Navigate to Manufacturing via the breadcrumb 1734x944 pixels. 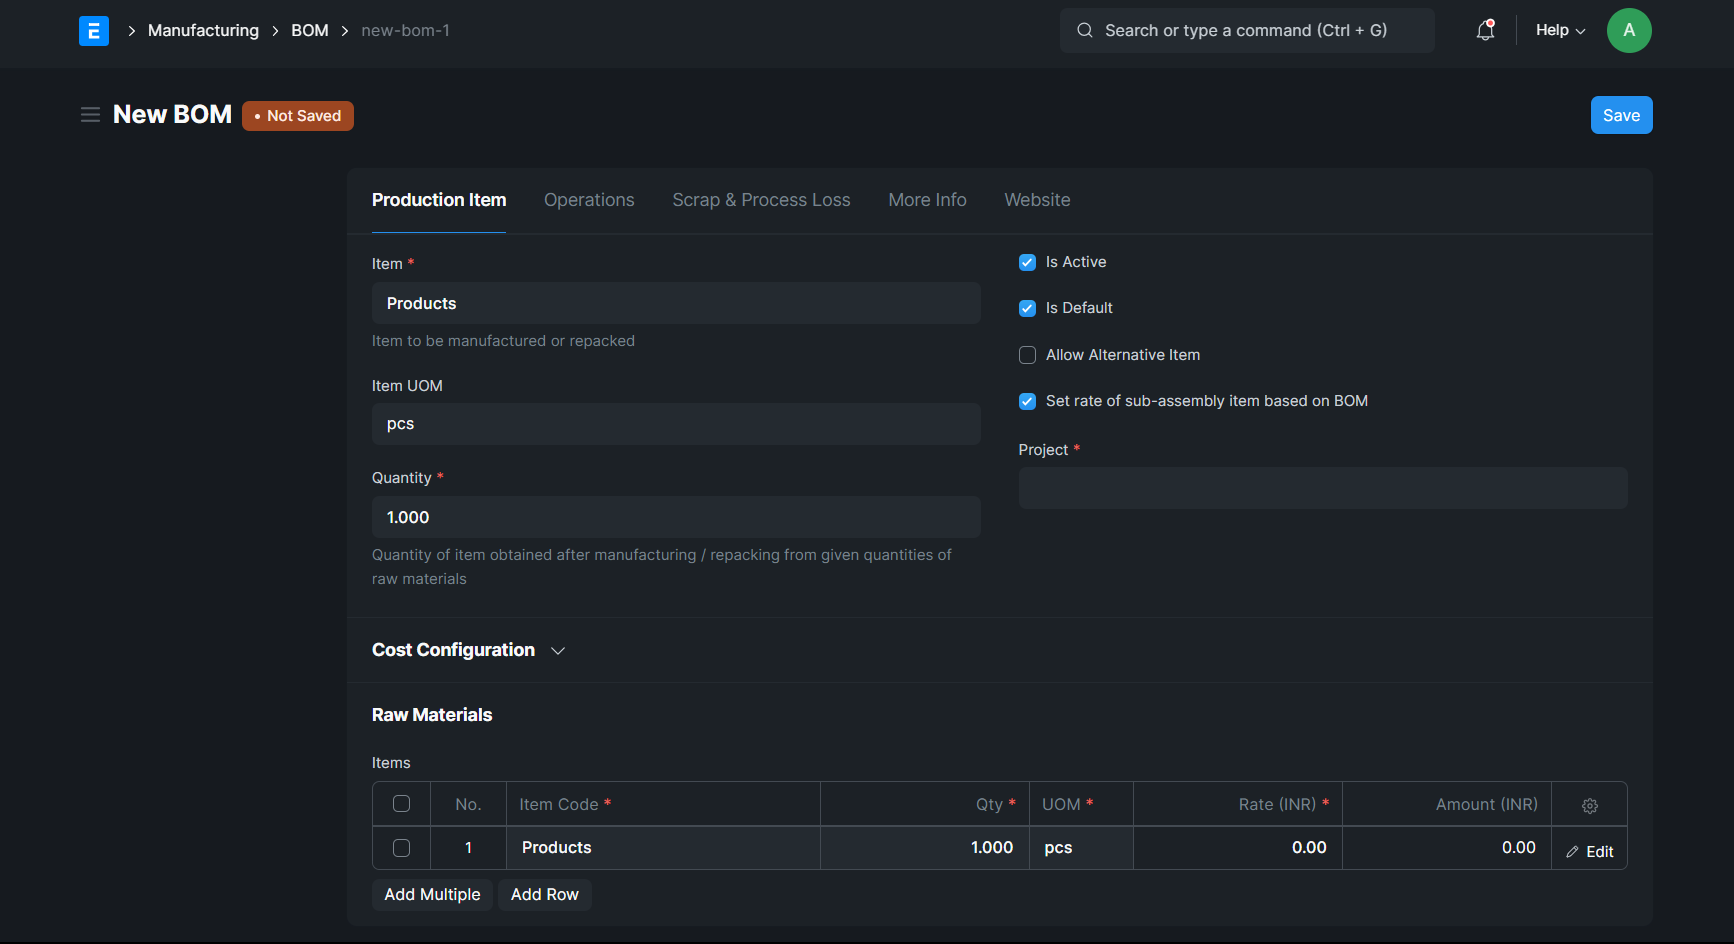click(203, 30)
